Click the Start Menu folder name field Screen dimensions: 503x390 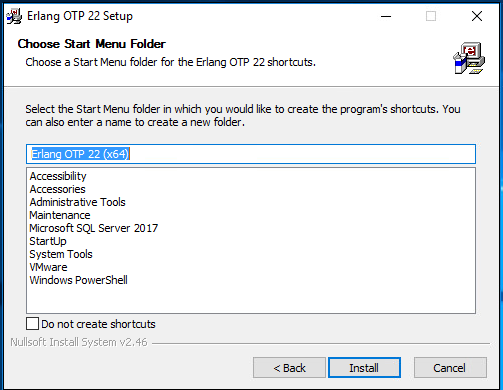click(x=251, y=154)
